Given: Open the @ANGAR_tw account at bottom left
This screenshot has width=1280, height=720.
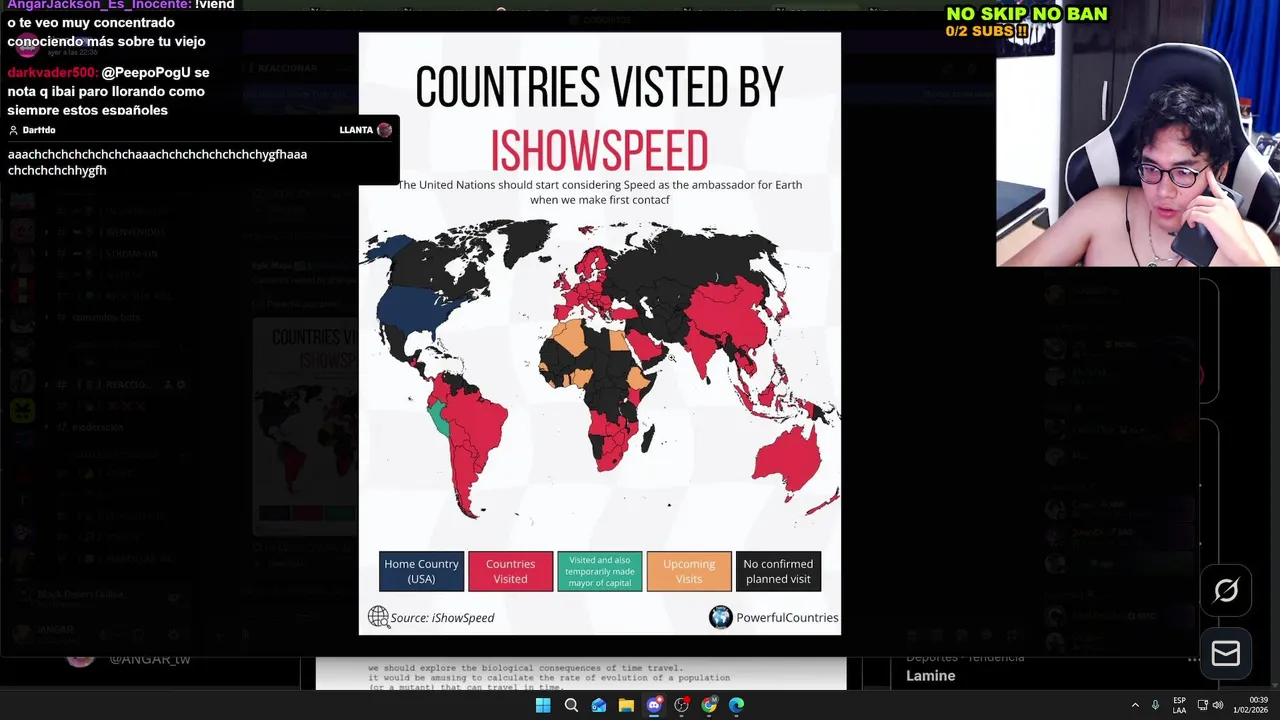Looking at the screenshot, I should click(149, 659).
